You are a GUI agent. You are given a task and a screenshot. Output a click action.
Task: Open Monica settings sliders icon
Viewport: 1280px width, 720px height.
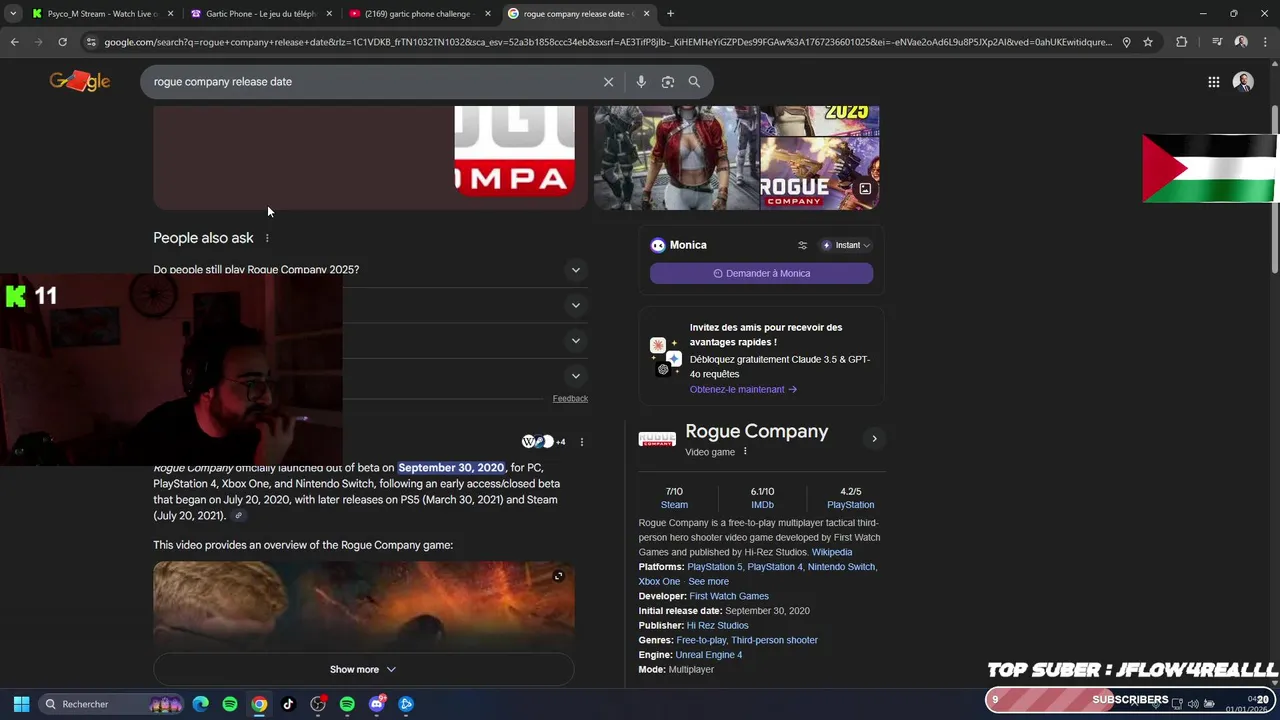[x=802, y=245]
